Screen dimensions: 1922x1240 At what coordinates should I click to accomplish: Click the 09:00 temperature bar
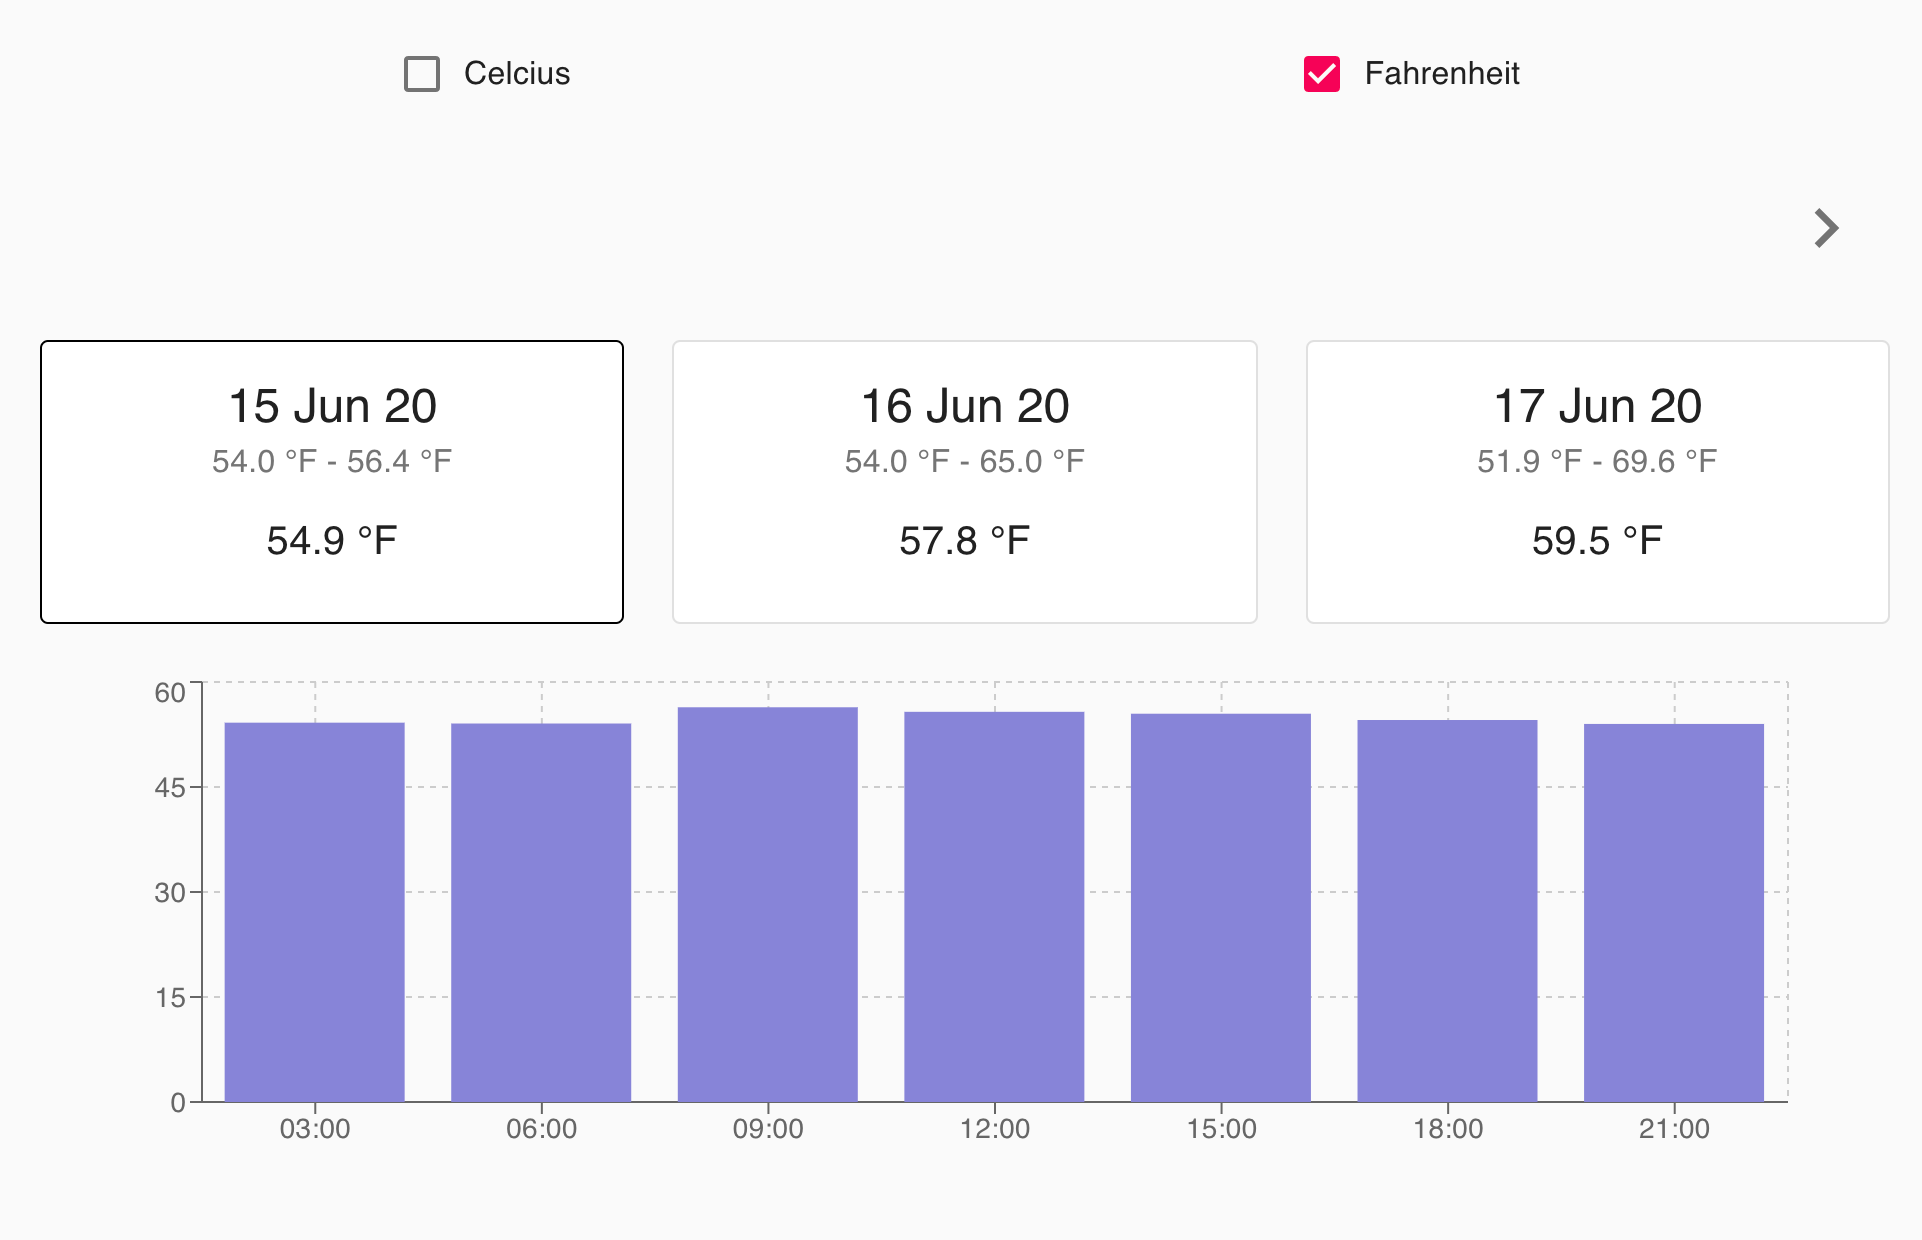point(768,905)
